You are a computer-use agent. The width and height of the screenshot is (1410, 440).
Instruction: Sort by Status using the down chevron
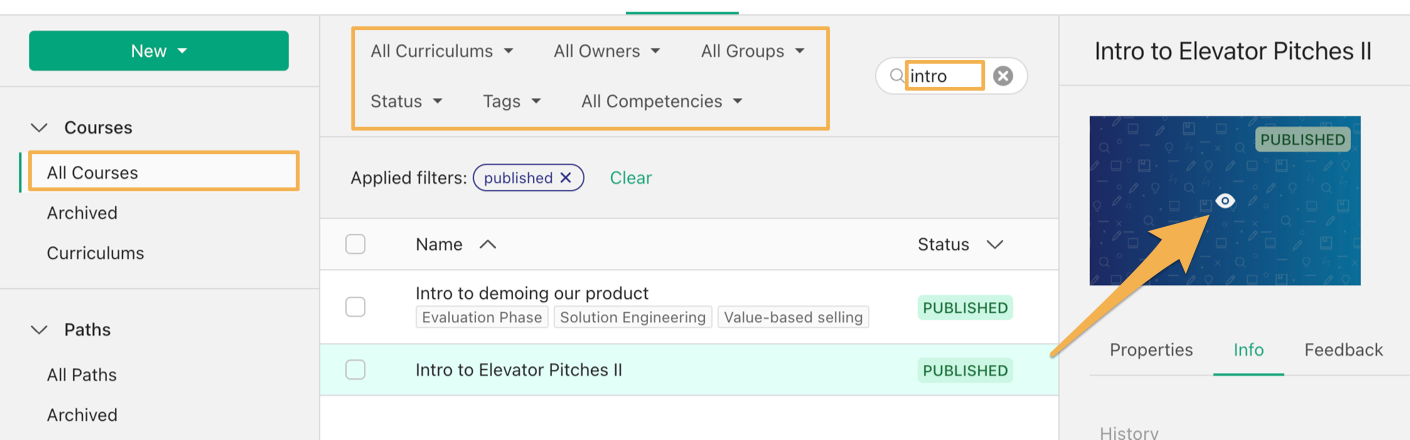[994, 244]
